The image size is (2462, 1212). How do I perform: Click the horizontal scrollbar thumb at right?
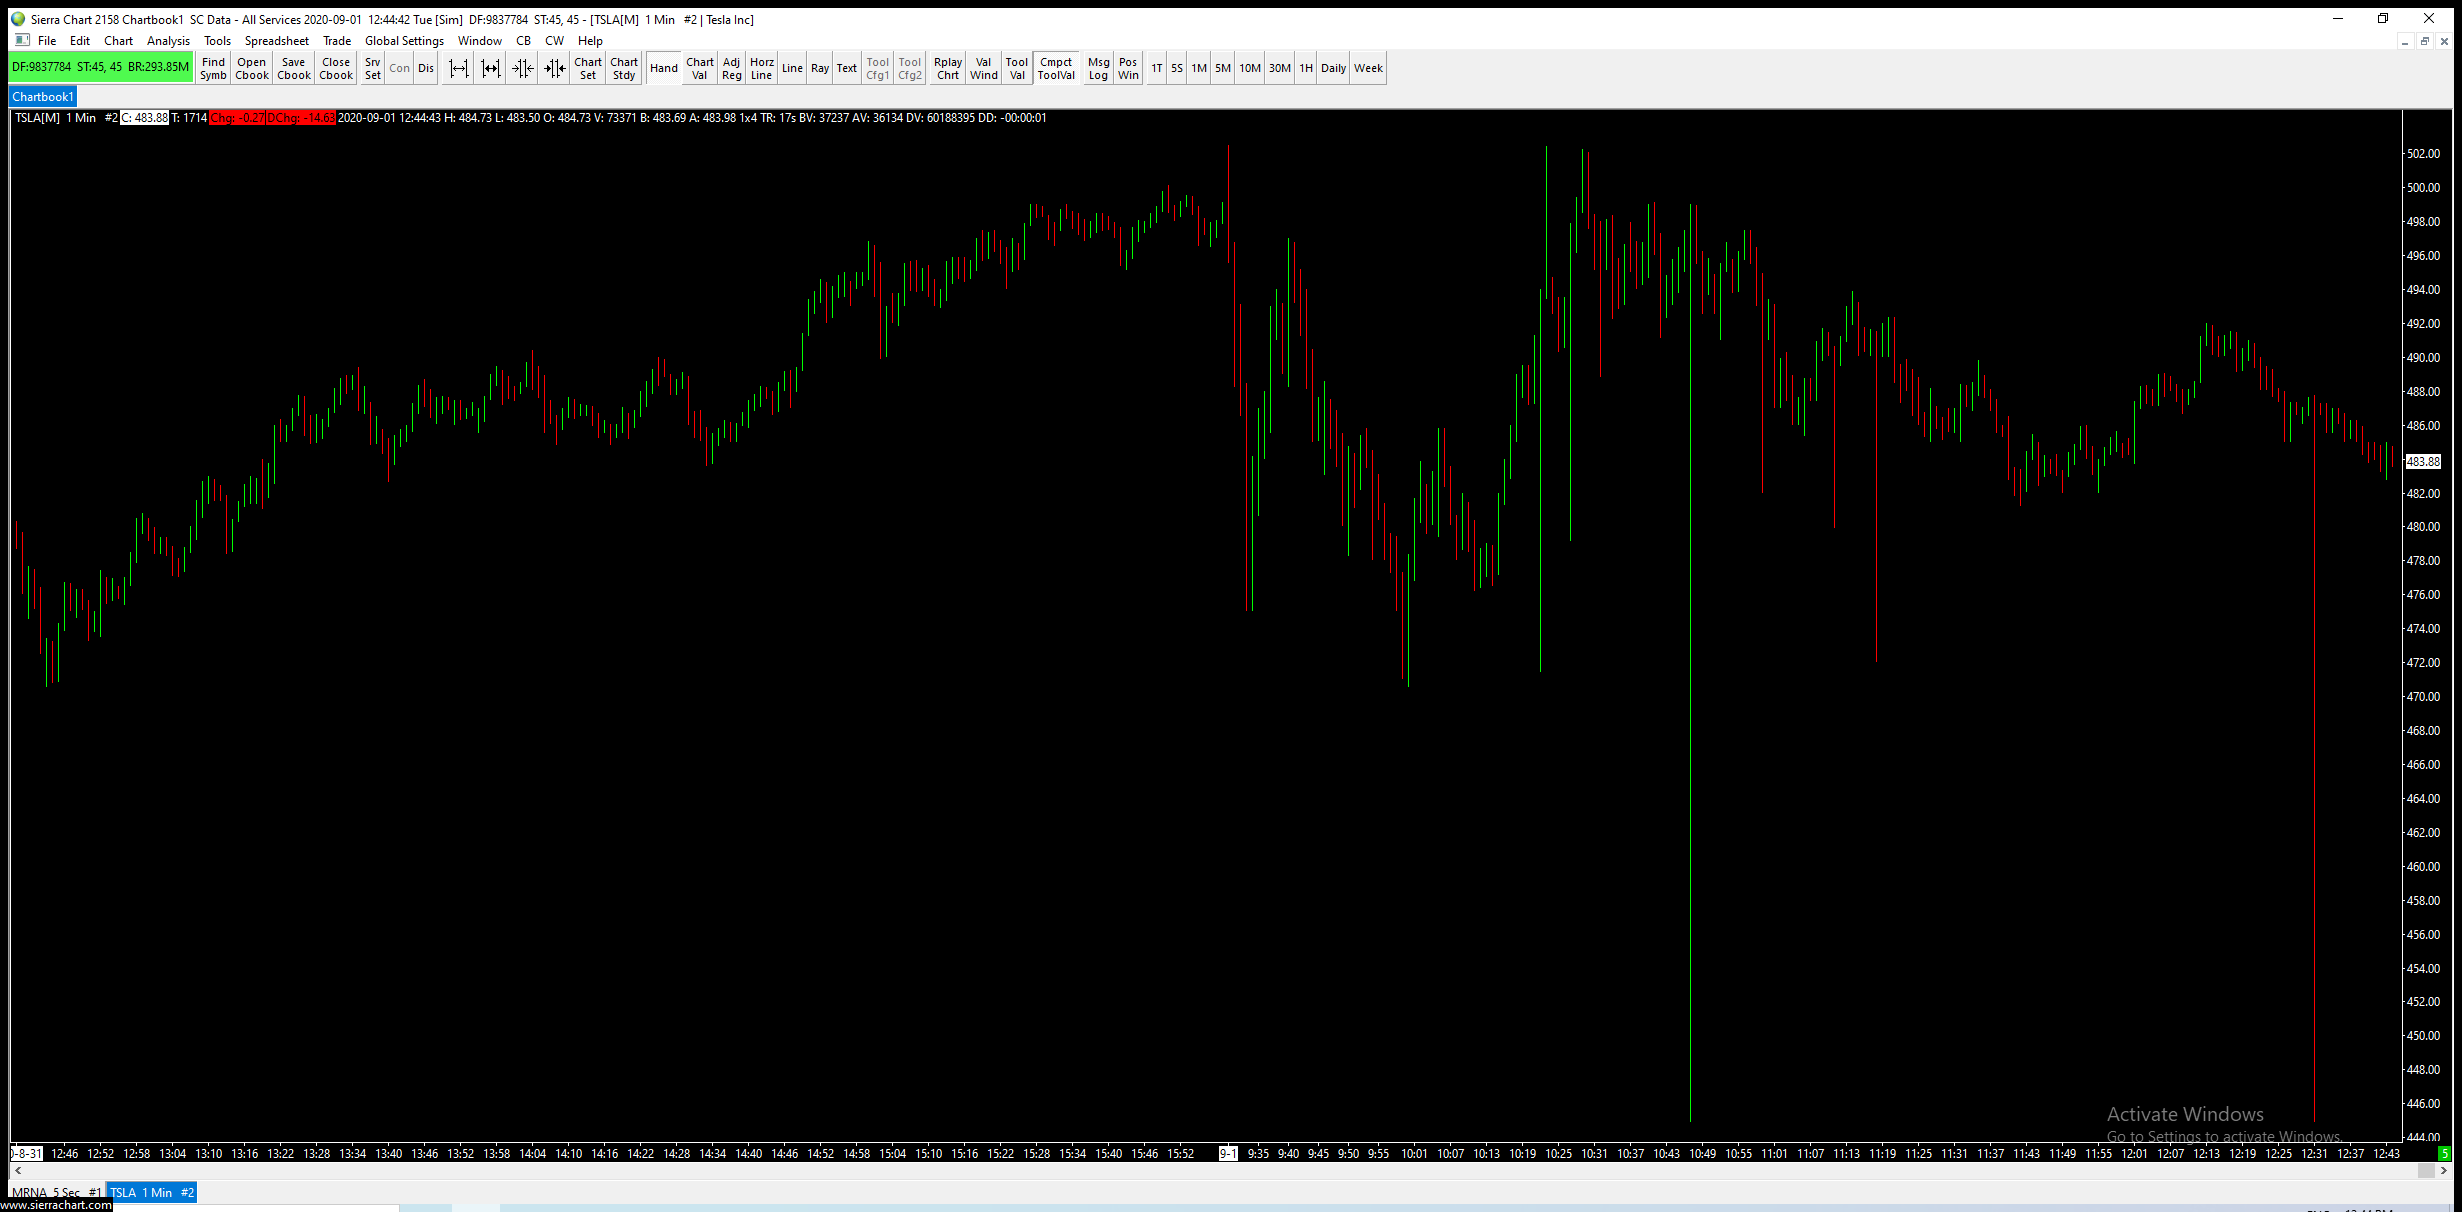(x=2425, y=1170)
